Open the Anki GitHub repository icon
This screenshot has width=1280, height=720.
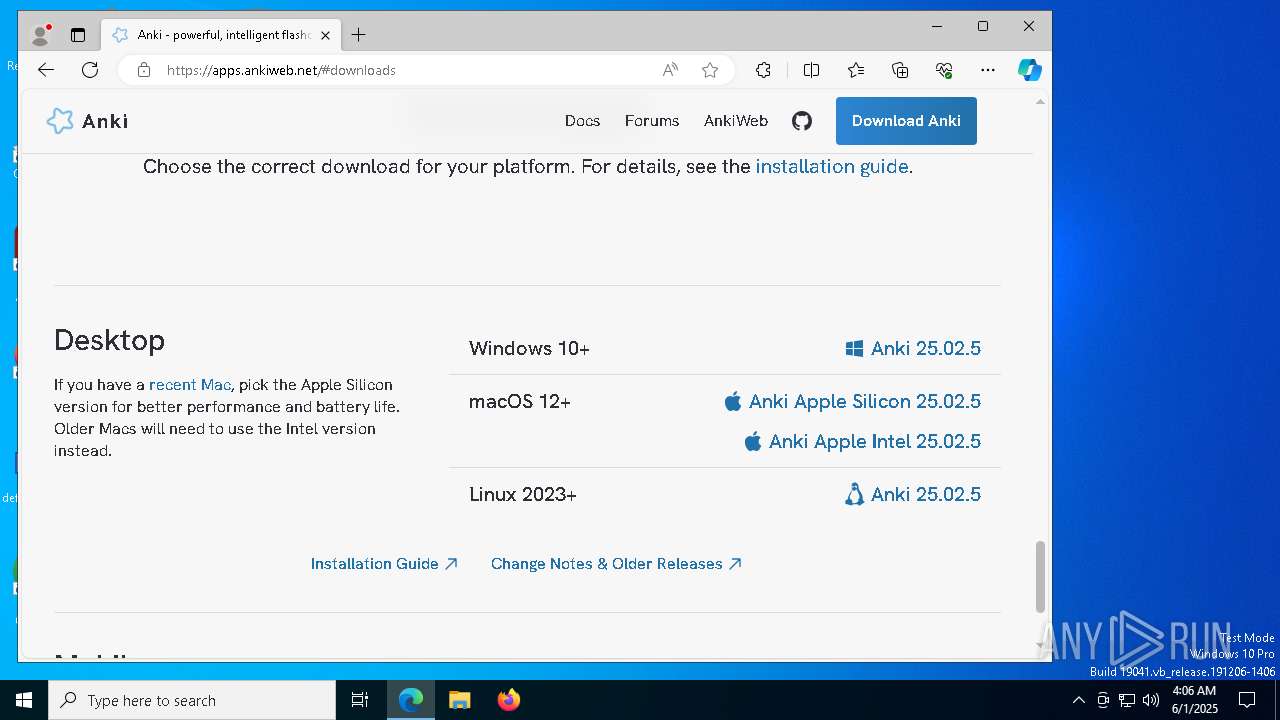802,121
